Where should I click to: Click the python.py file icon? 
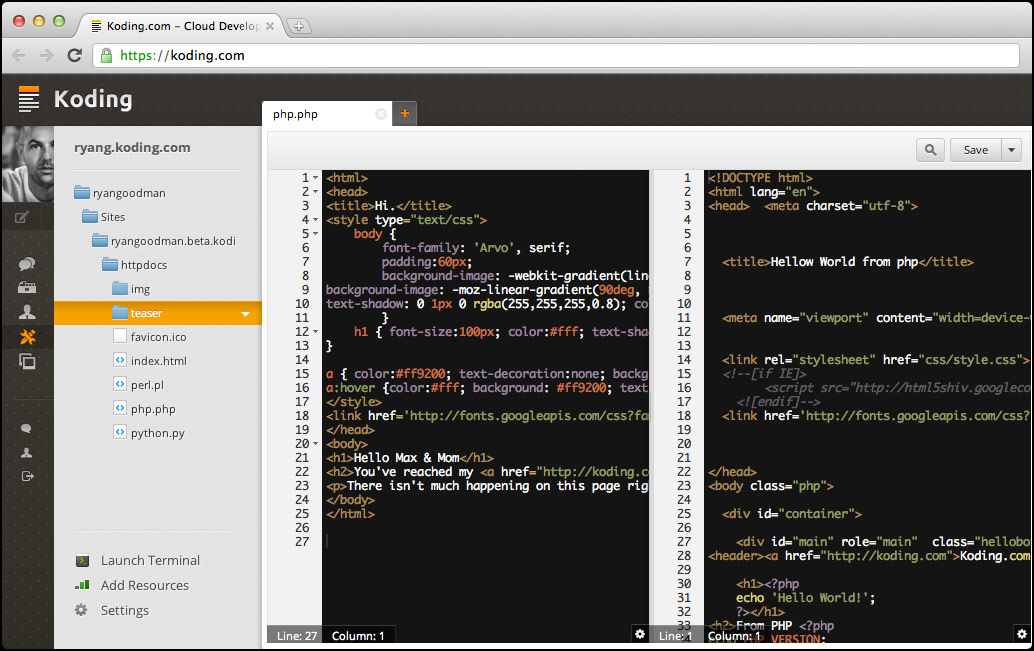119,433
